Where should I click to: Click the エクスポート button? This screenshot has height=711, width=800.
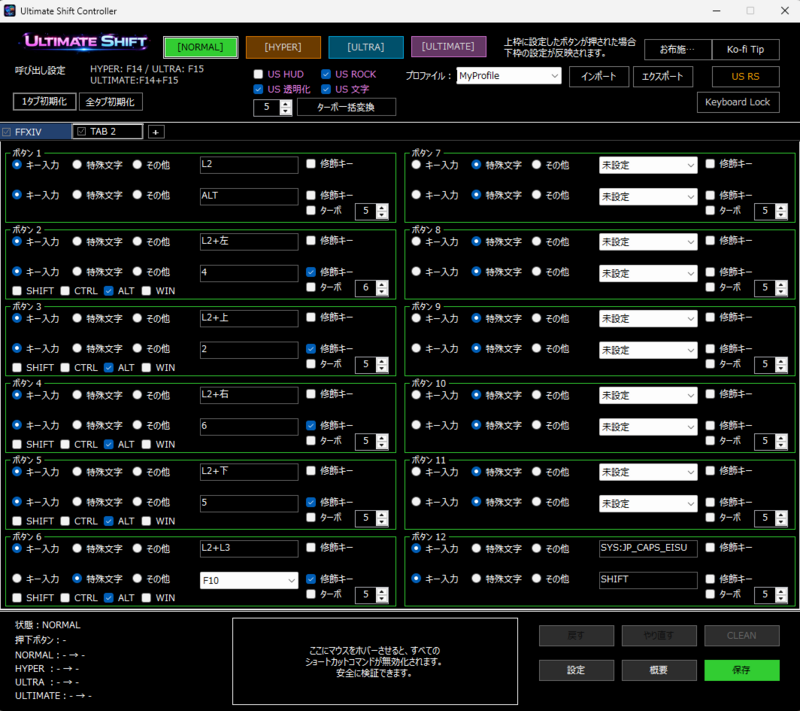(x=663, y=77)
